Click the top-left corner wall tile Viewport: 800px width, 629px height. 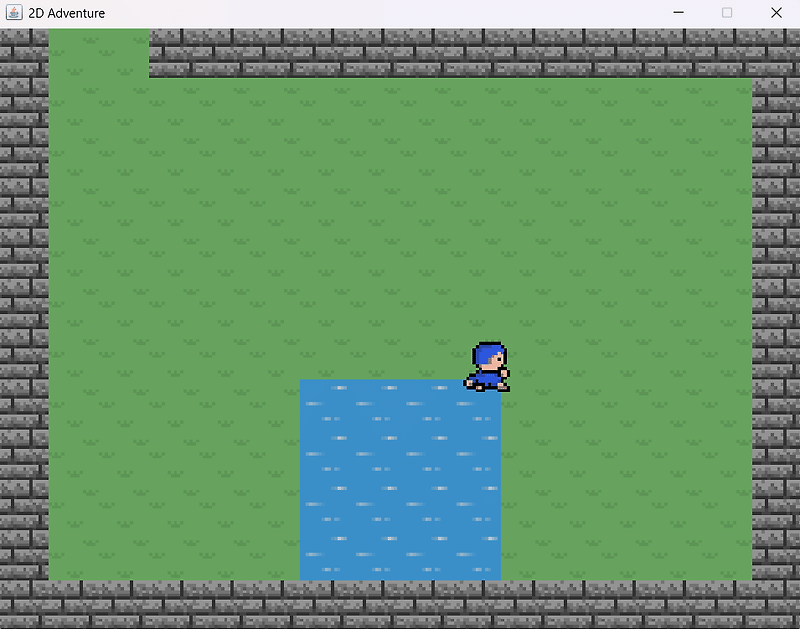pos(25,45)
